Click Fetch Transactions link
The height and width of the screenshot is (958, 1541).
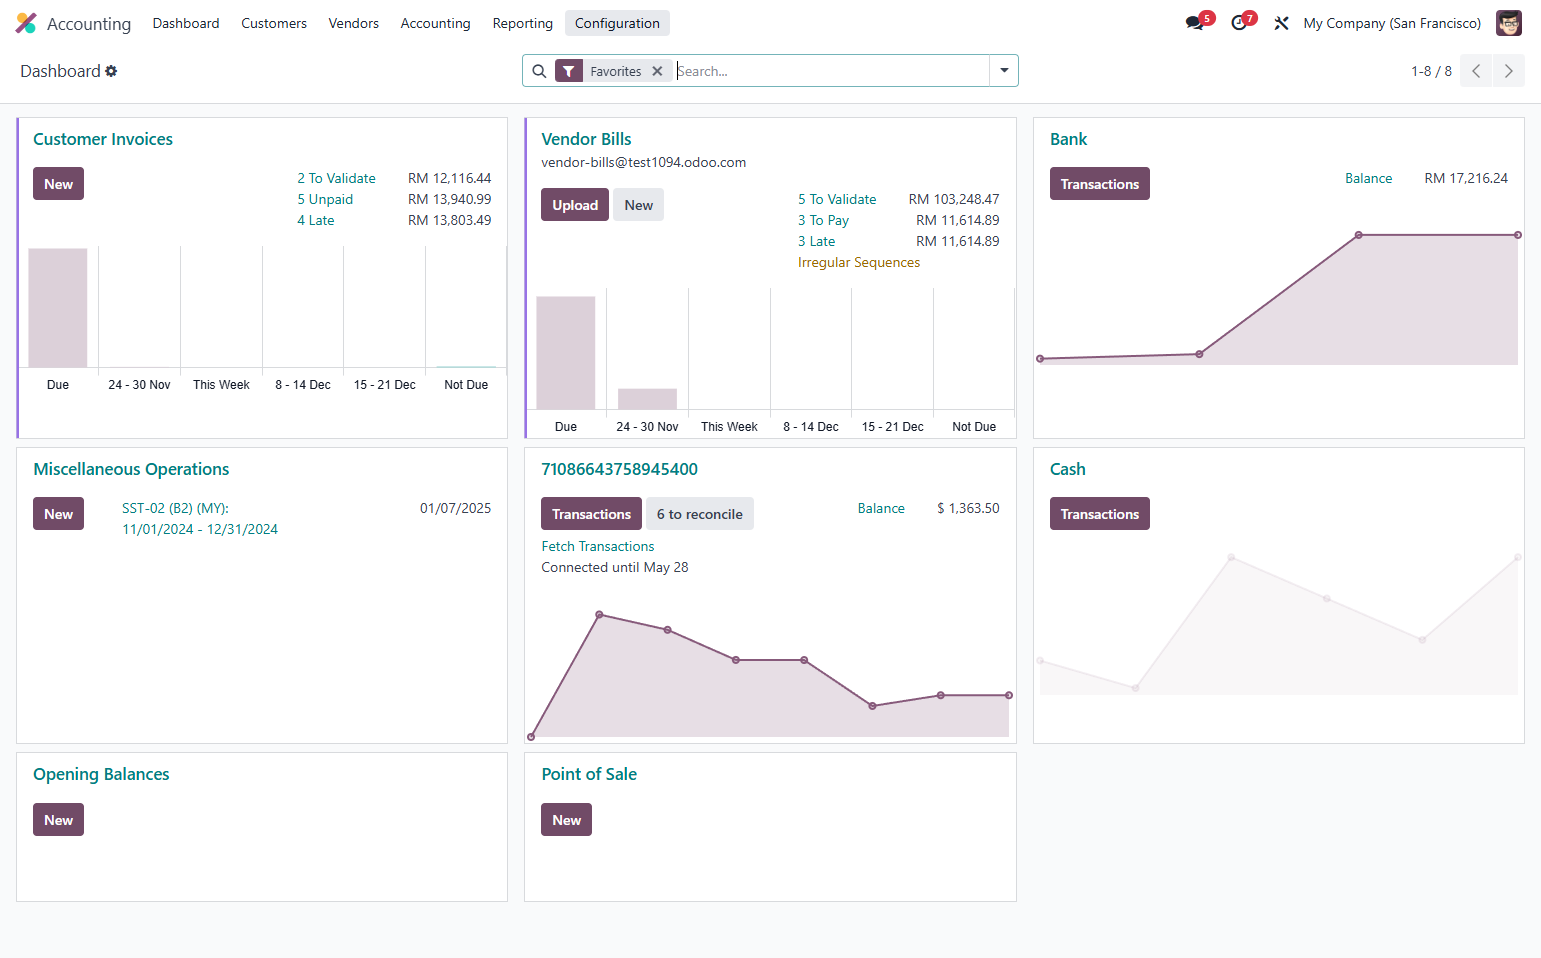pyautogui.click(x=598, y=546)
